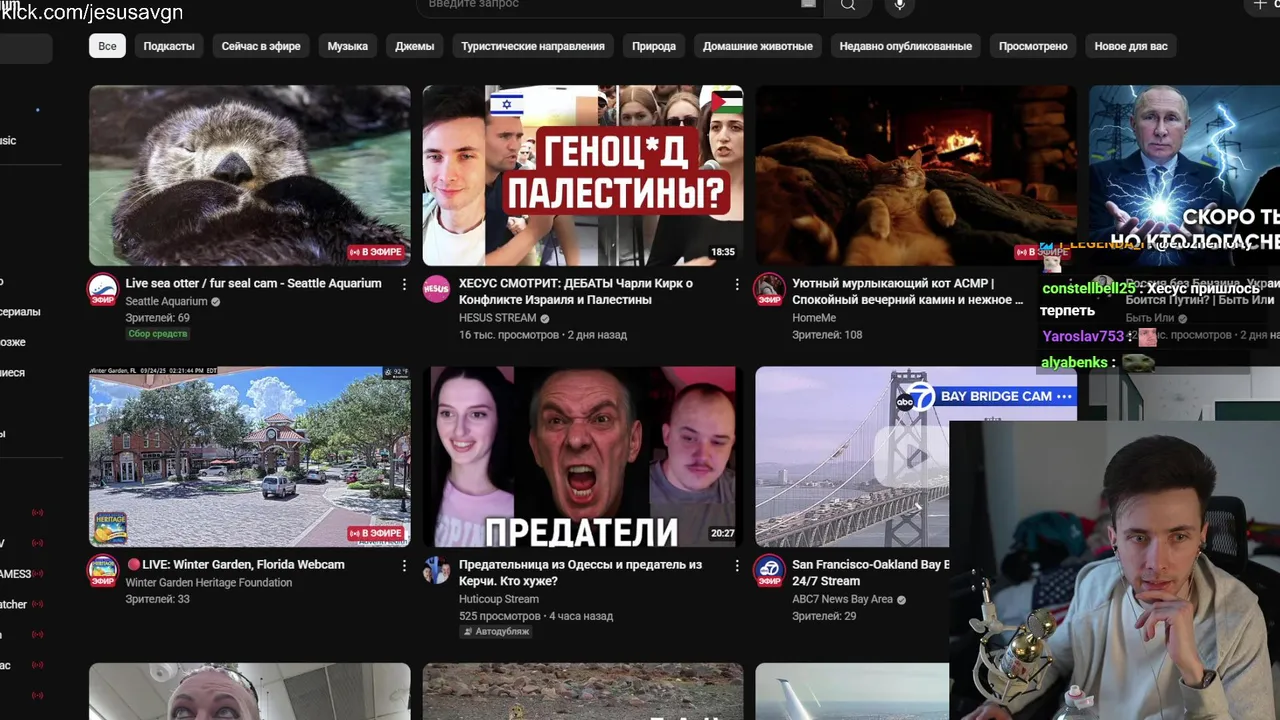Screen dimensions: 1280x720
Task: Select the Музыка filter chip
Action: point(348,46)
